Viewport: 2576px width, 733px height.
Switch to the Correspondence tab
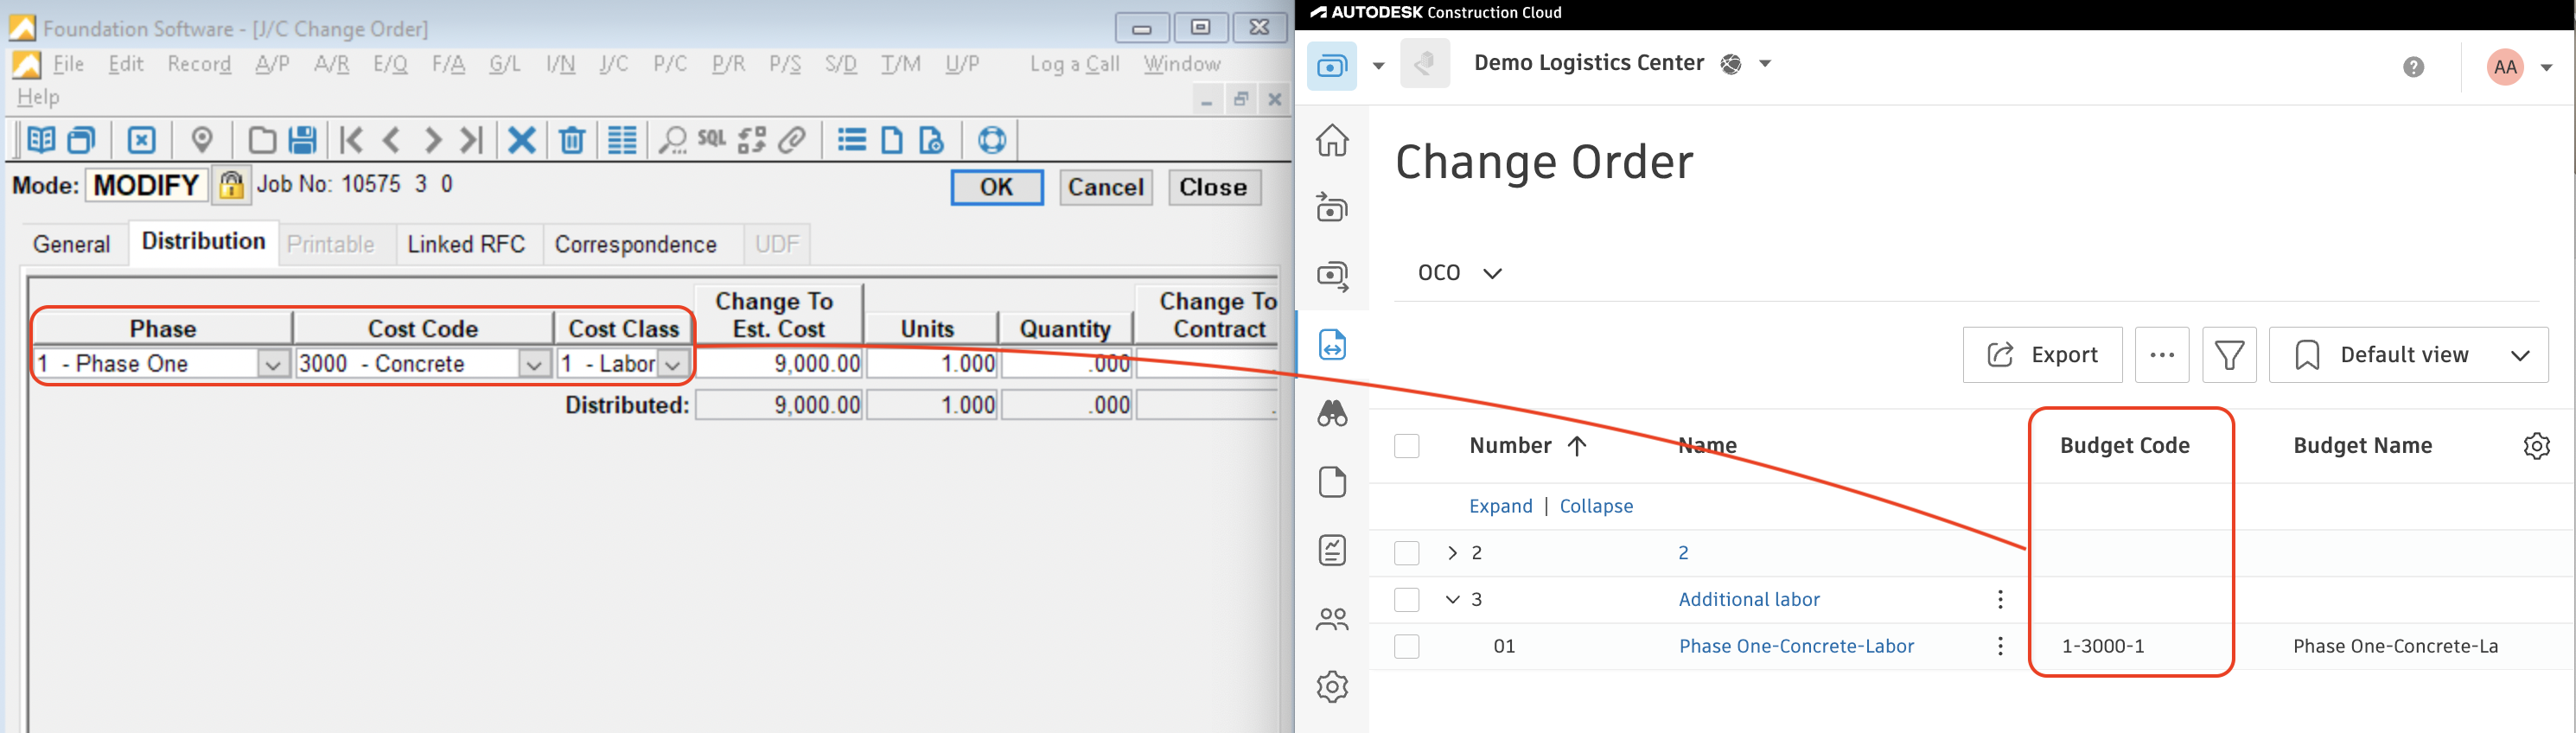pos(635,245)
